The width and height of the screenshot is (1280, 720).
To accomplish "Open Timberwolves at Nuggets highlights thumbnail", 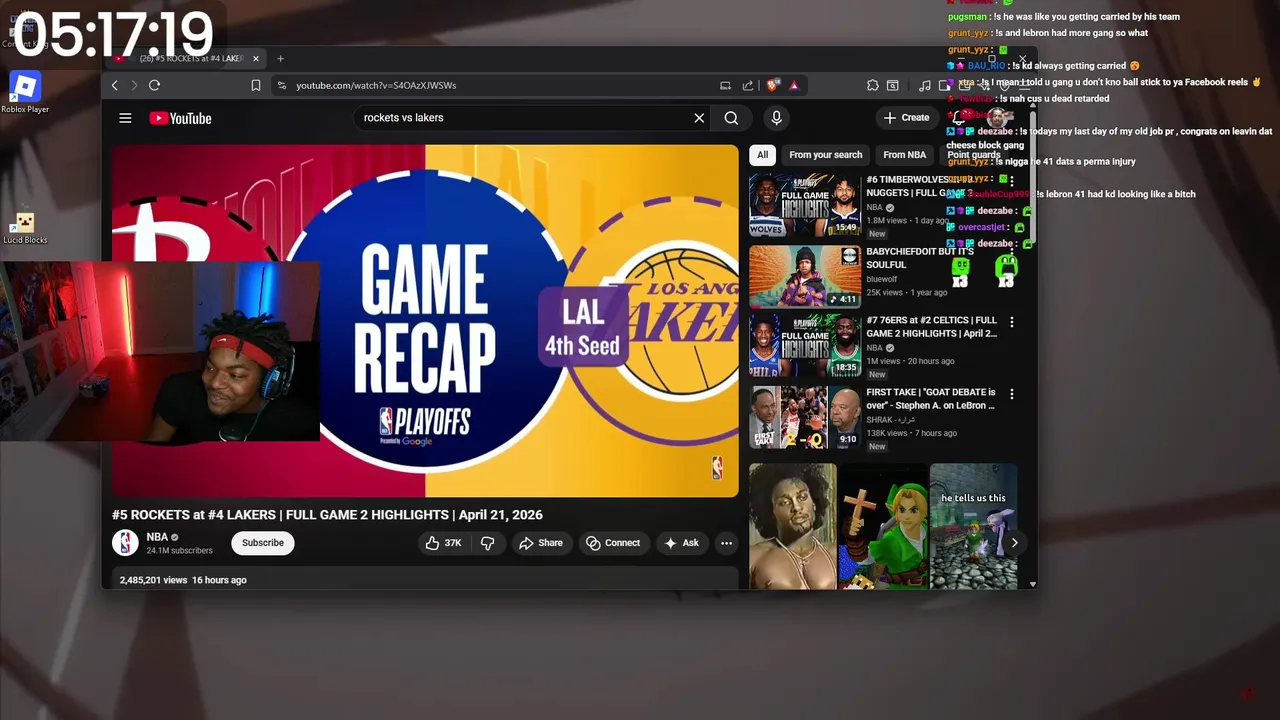I will point(805,204).
